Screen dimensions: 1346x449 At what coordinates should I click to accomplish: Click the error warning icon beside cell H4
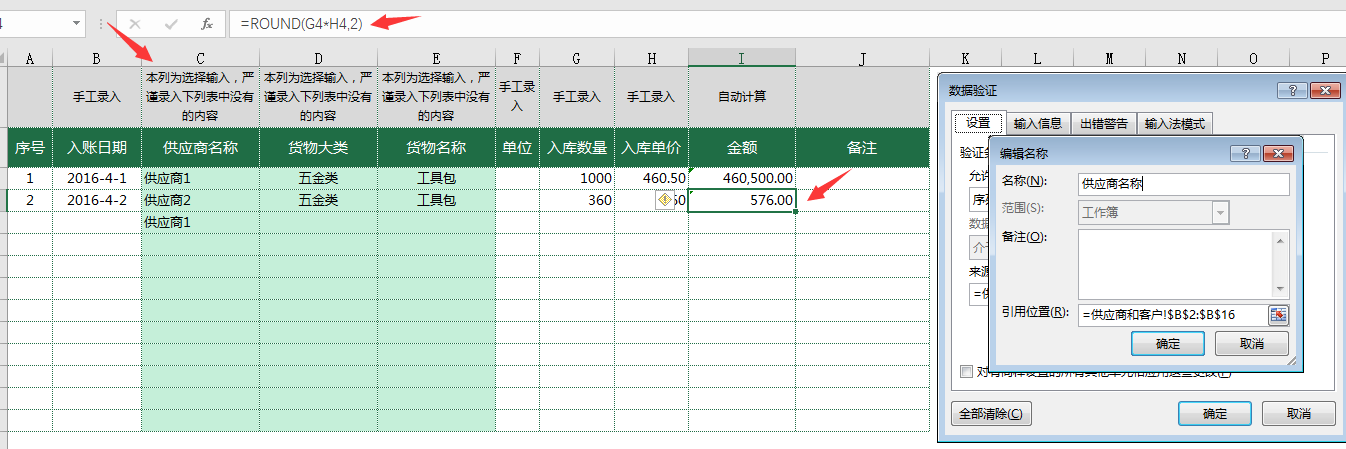pyautogui.click(x=664, y=200)
